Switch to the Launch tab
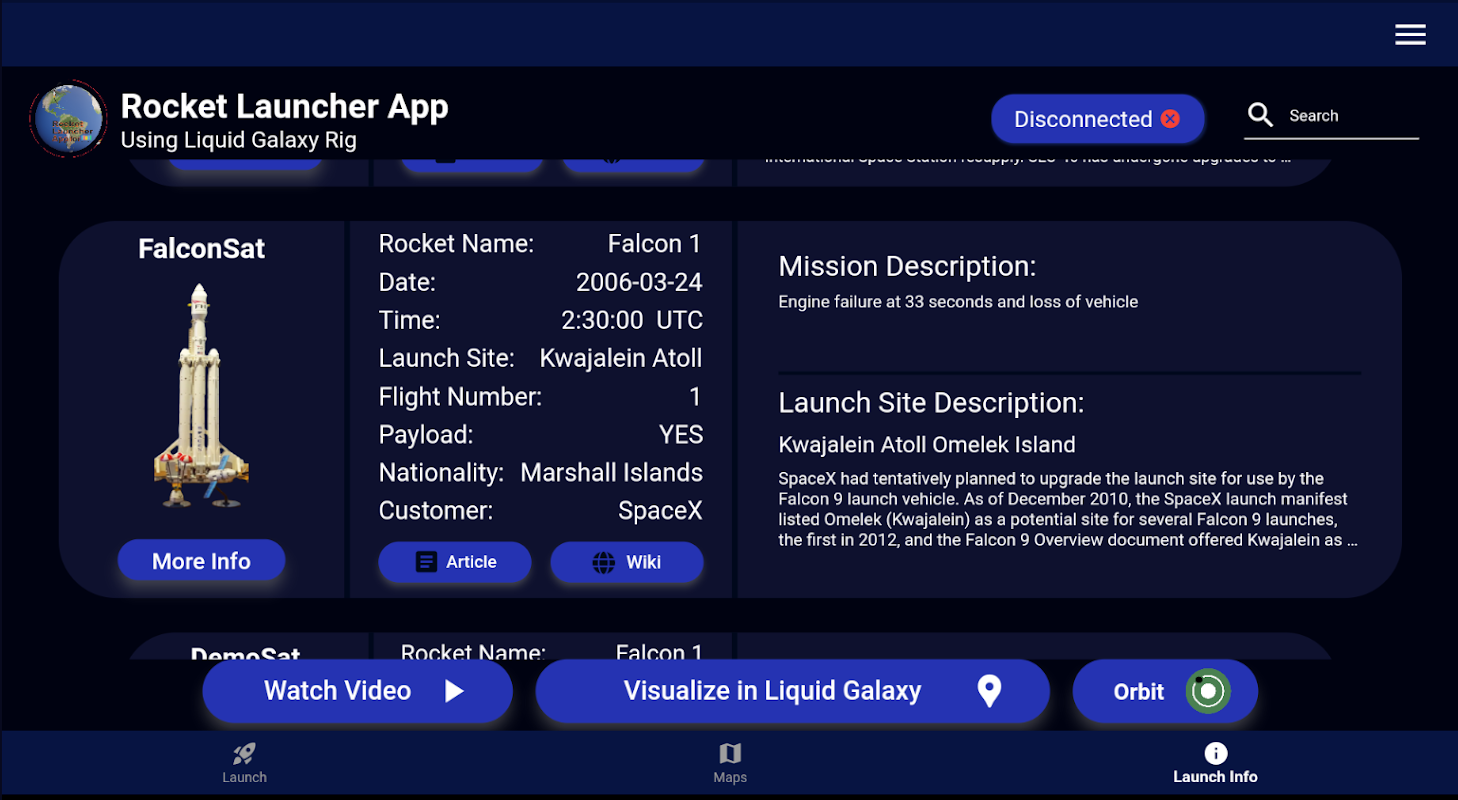 pyautogui.click(x=244, y=762)
